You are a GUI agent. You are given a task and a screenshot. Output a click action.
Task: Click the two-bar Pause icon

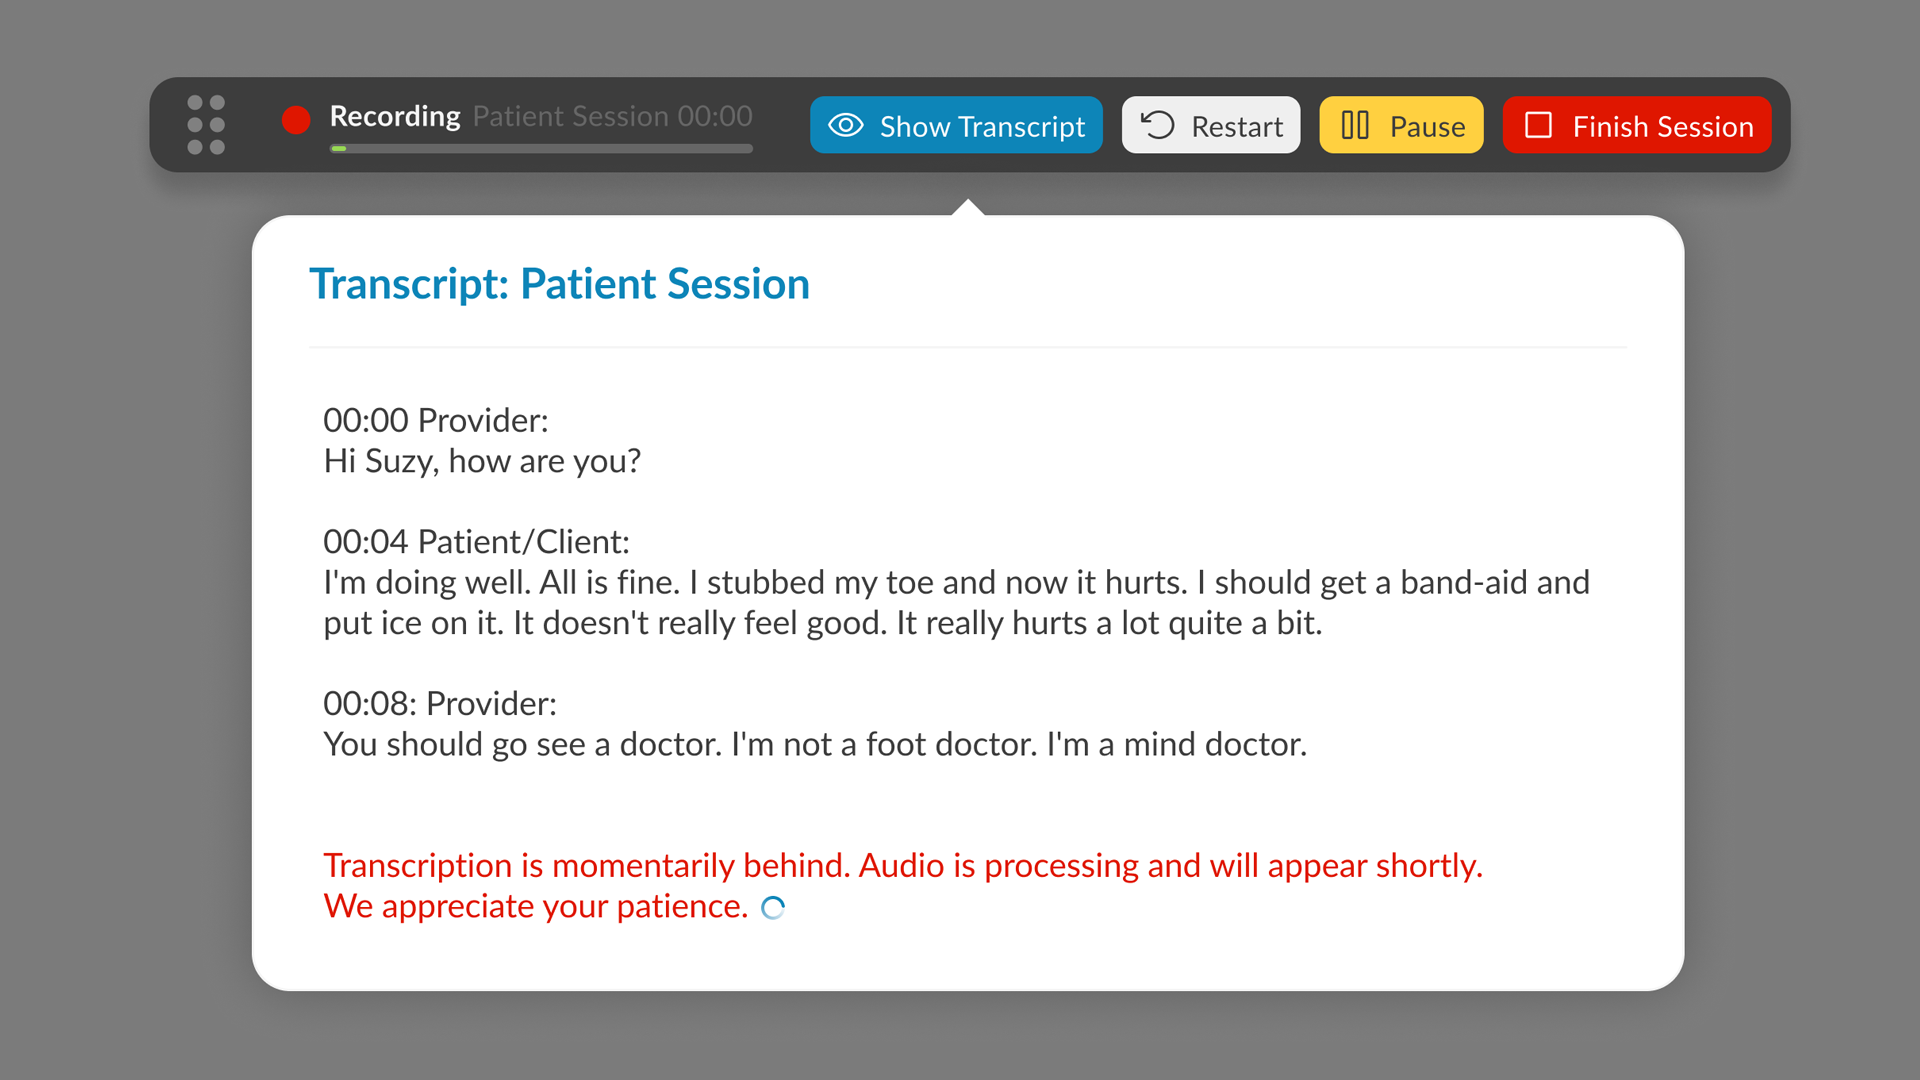[1355, 125]
